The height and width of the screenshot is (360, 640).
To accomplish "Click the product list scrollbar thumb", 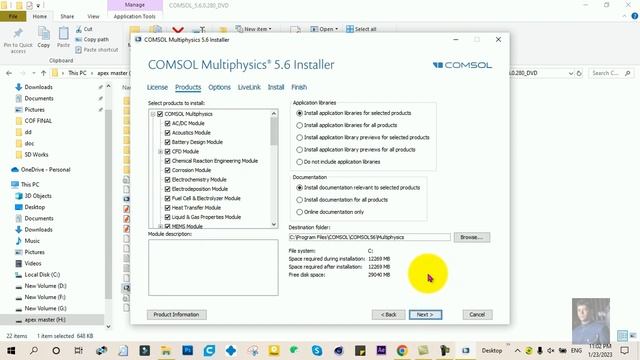I will tap(273, 131).
